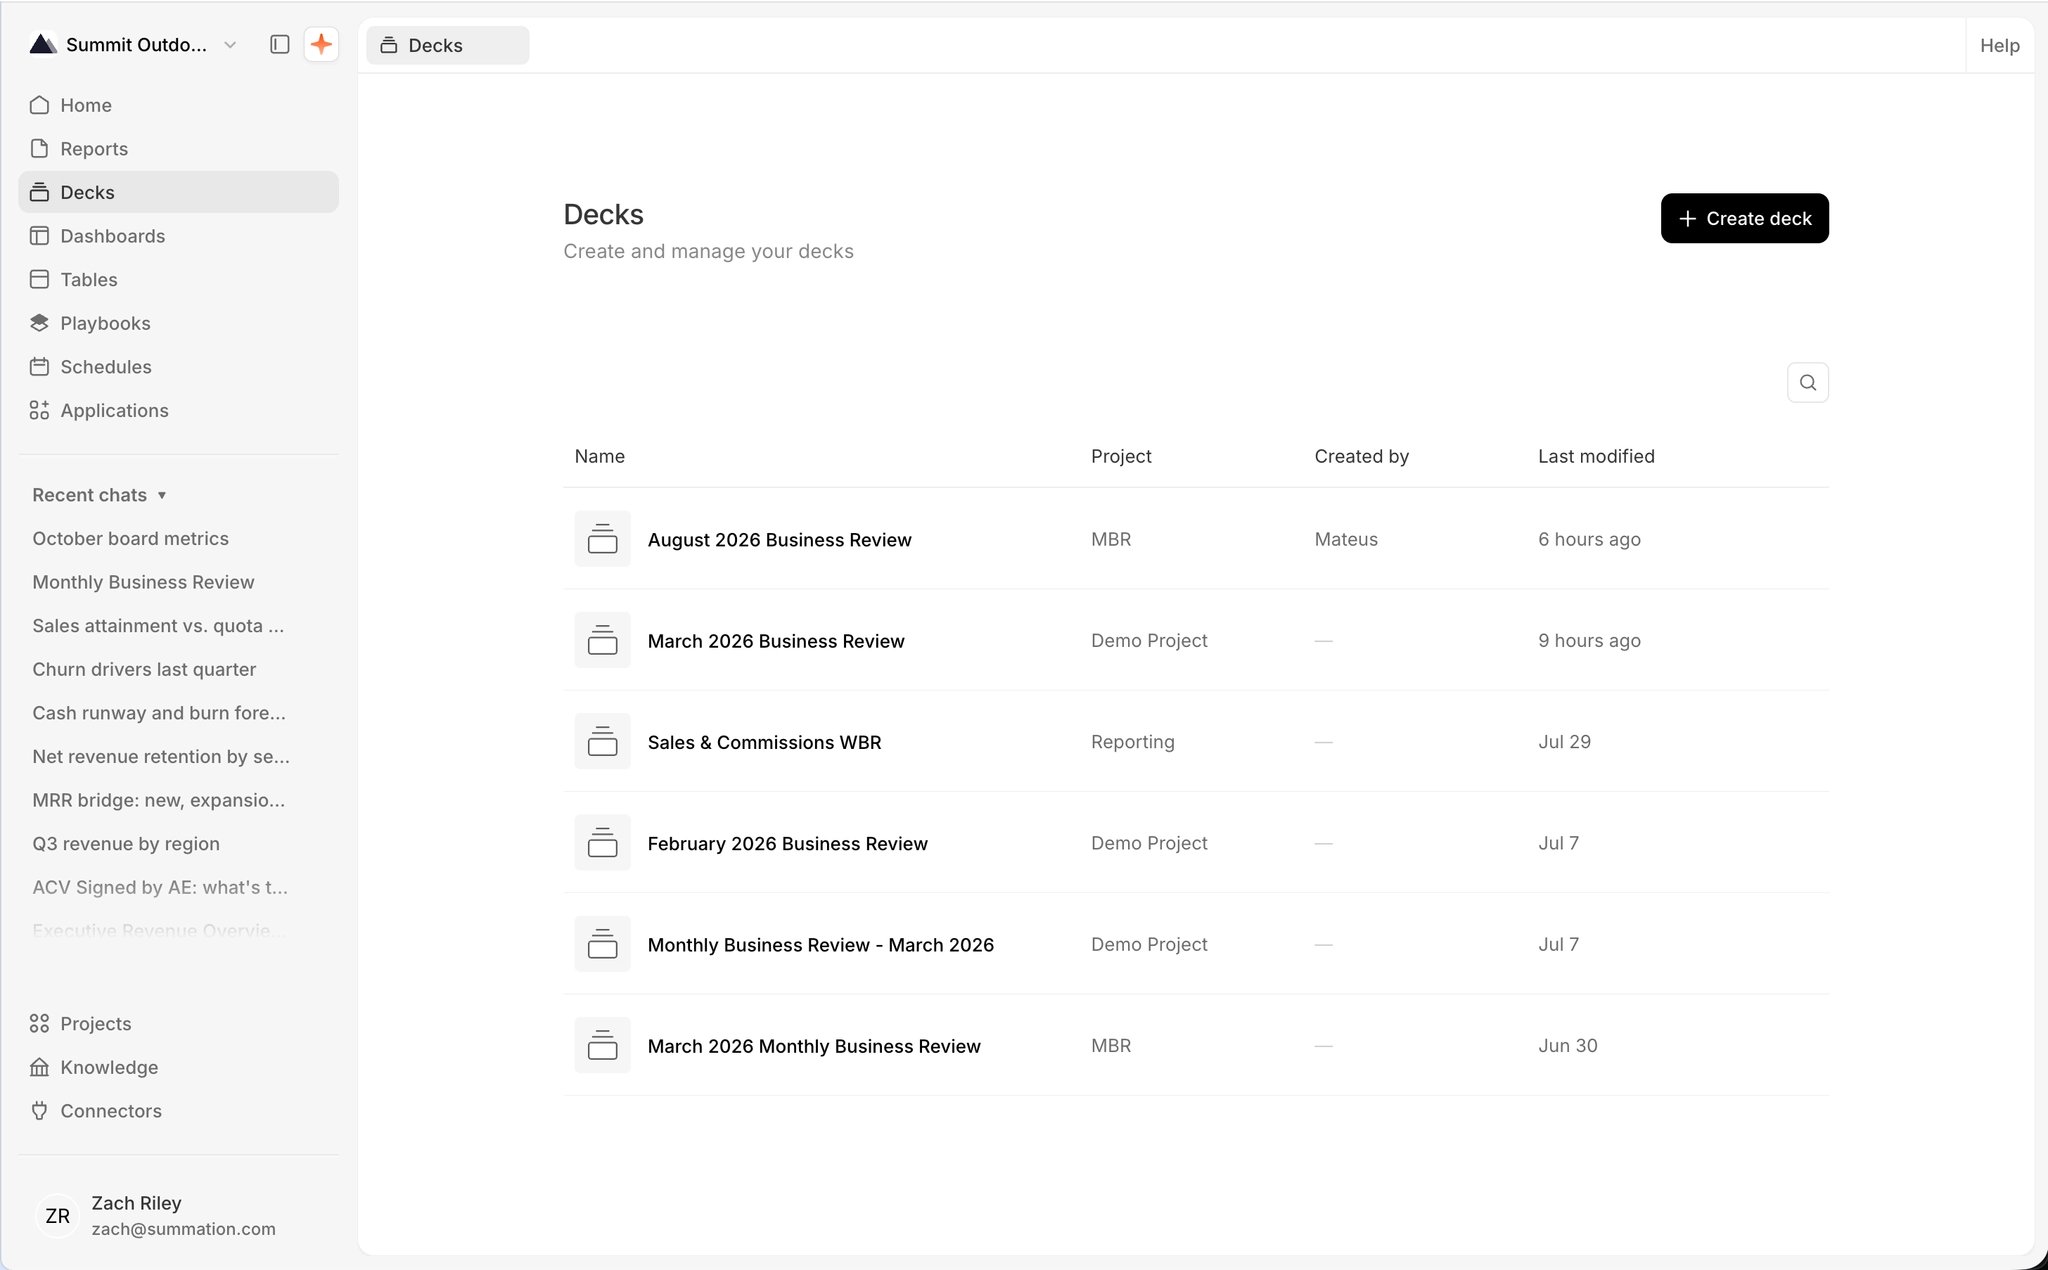The image size is (2048, 1270).
Task: Click the deck icon for March 2026 Monthly Business Review
Action: [602, 1045]
